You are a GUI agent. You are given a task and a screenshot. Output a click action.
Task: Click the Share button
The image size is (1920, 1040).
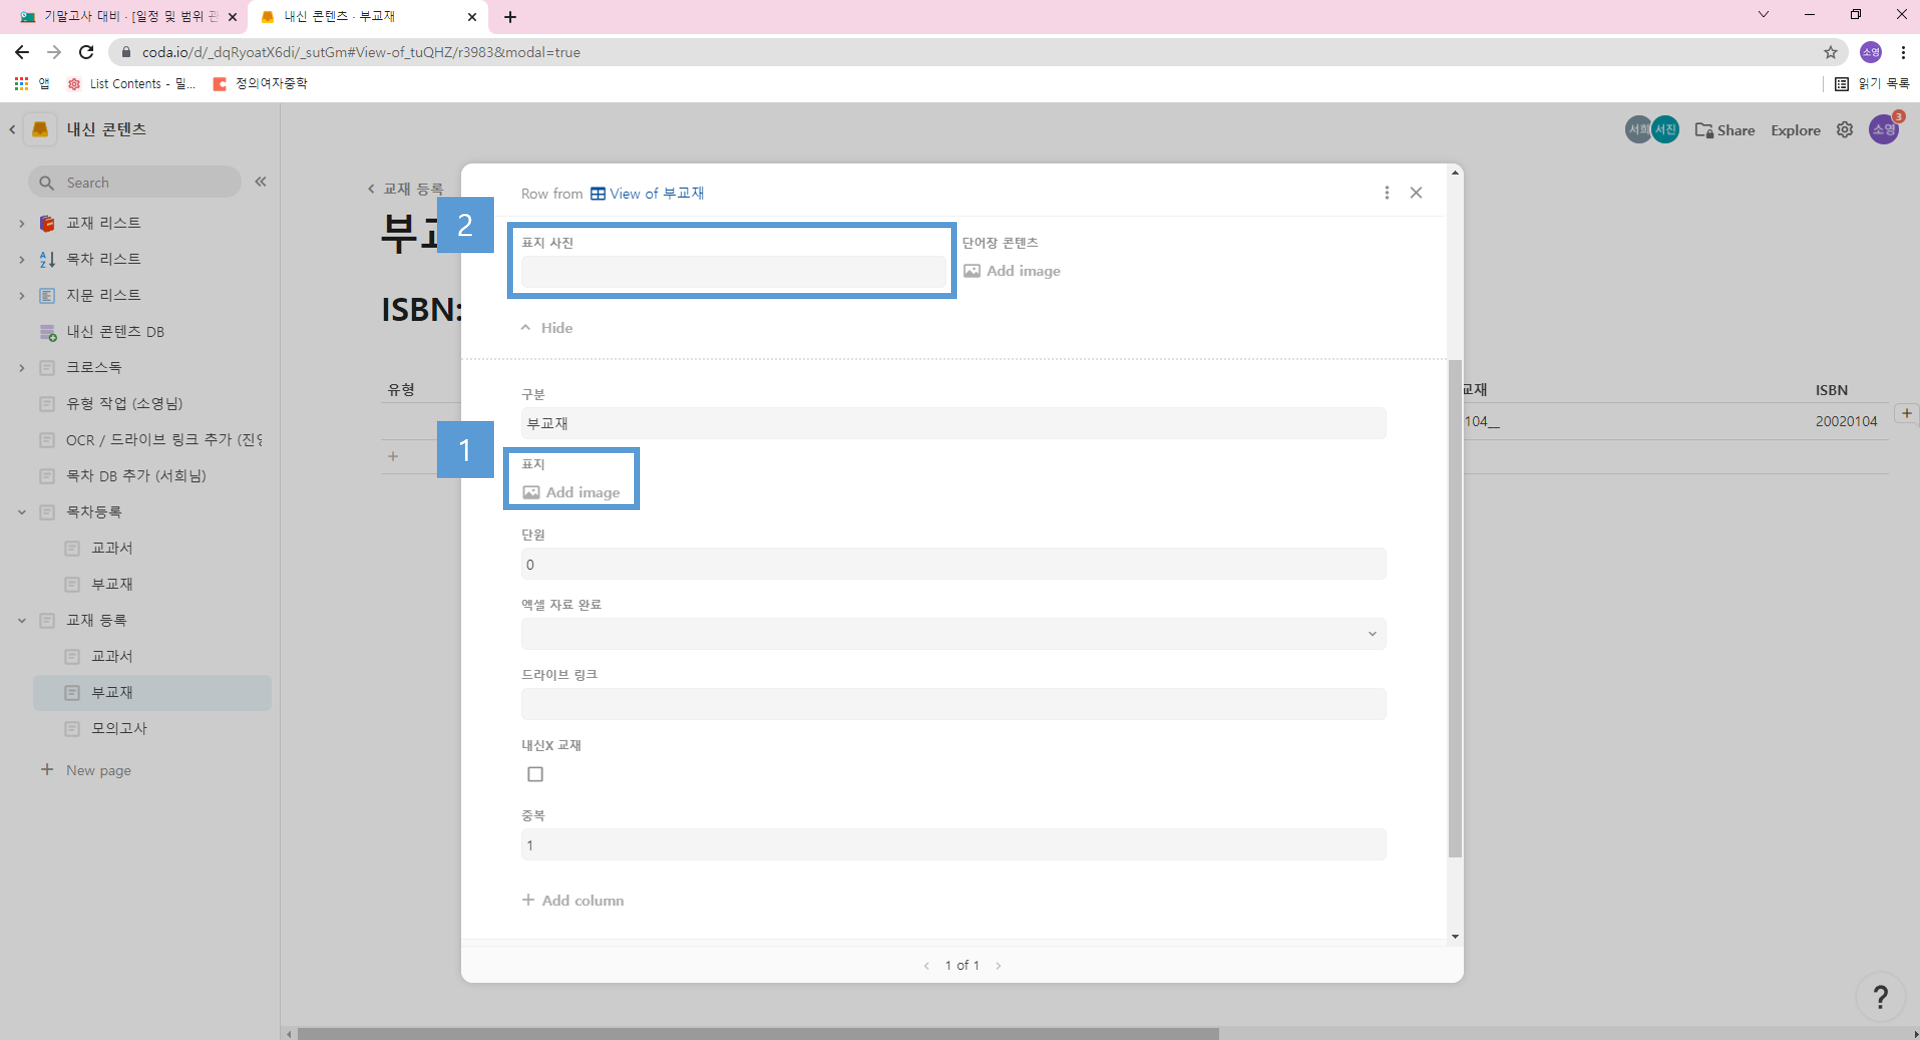tap(1725, 130)
